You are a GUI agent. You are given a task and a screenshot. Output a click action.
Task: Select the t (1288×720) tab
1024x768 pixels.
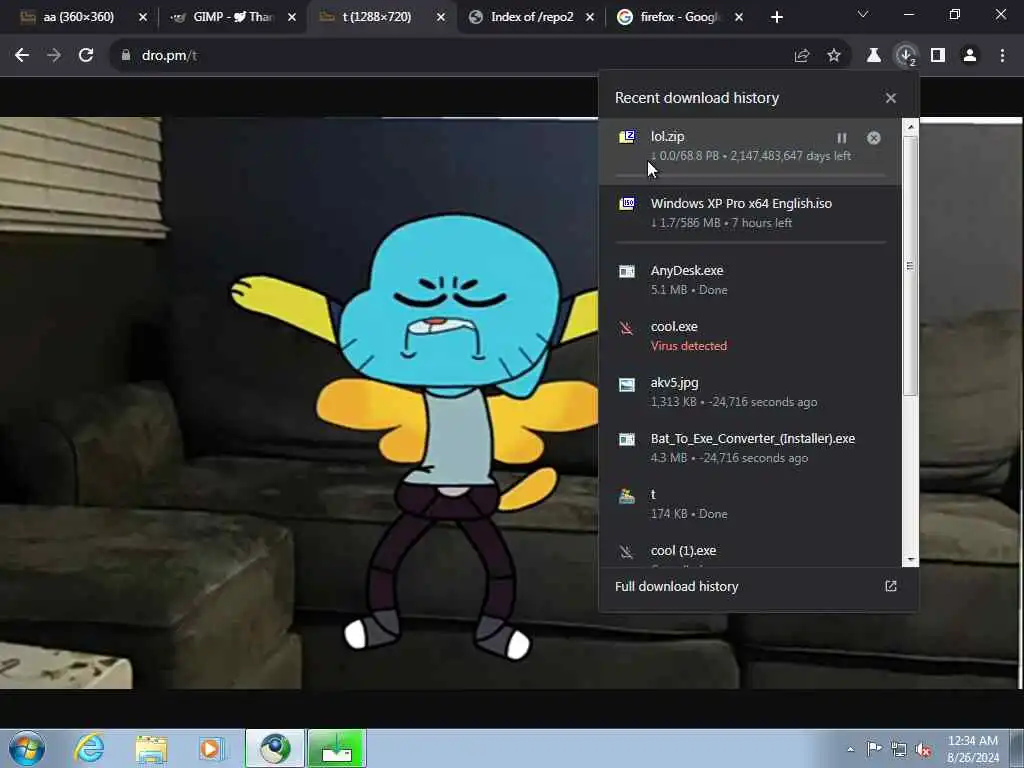coord(377,17)
